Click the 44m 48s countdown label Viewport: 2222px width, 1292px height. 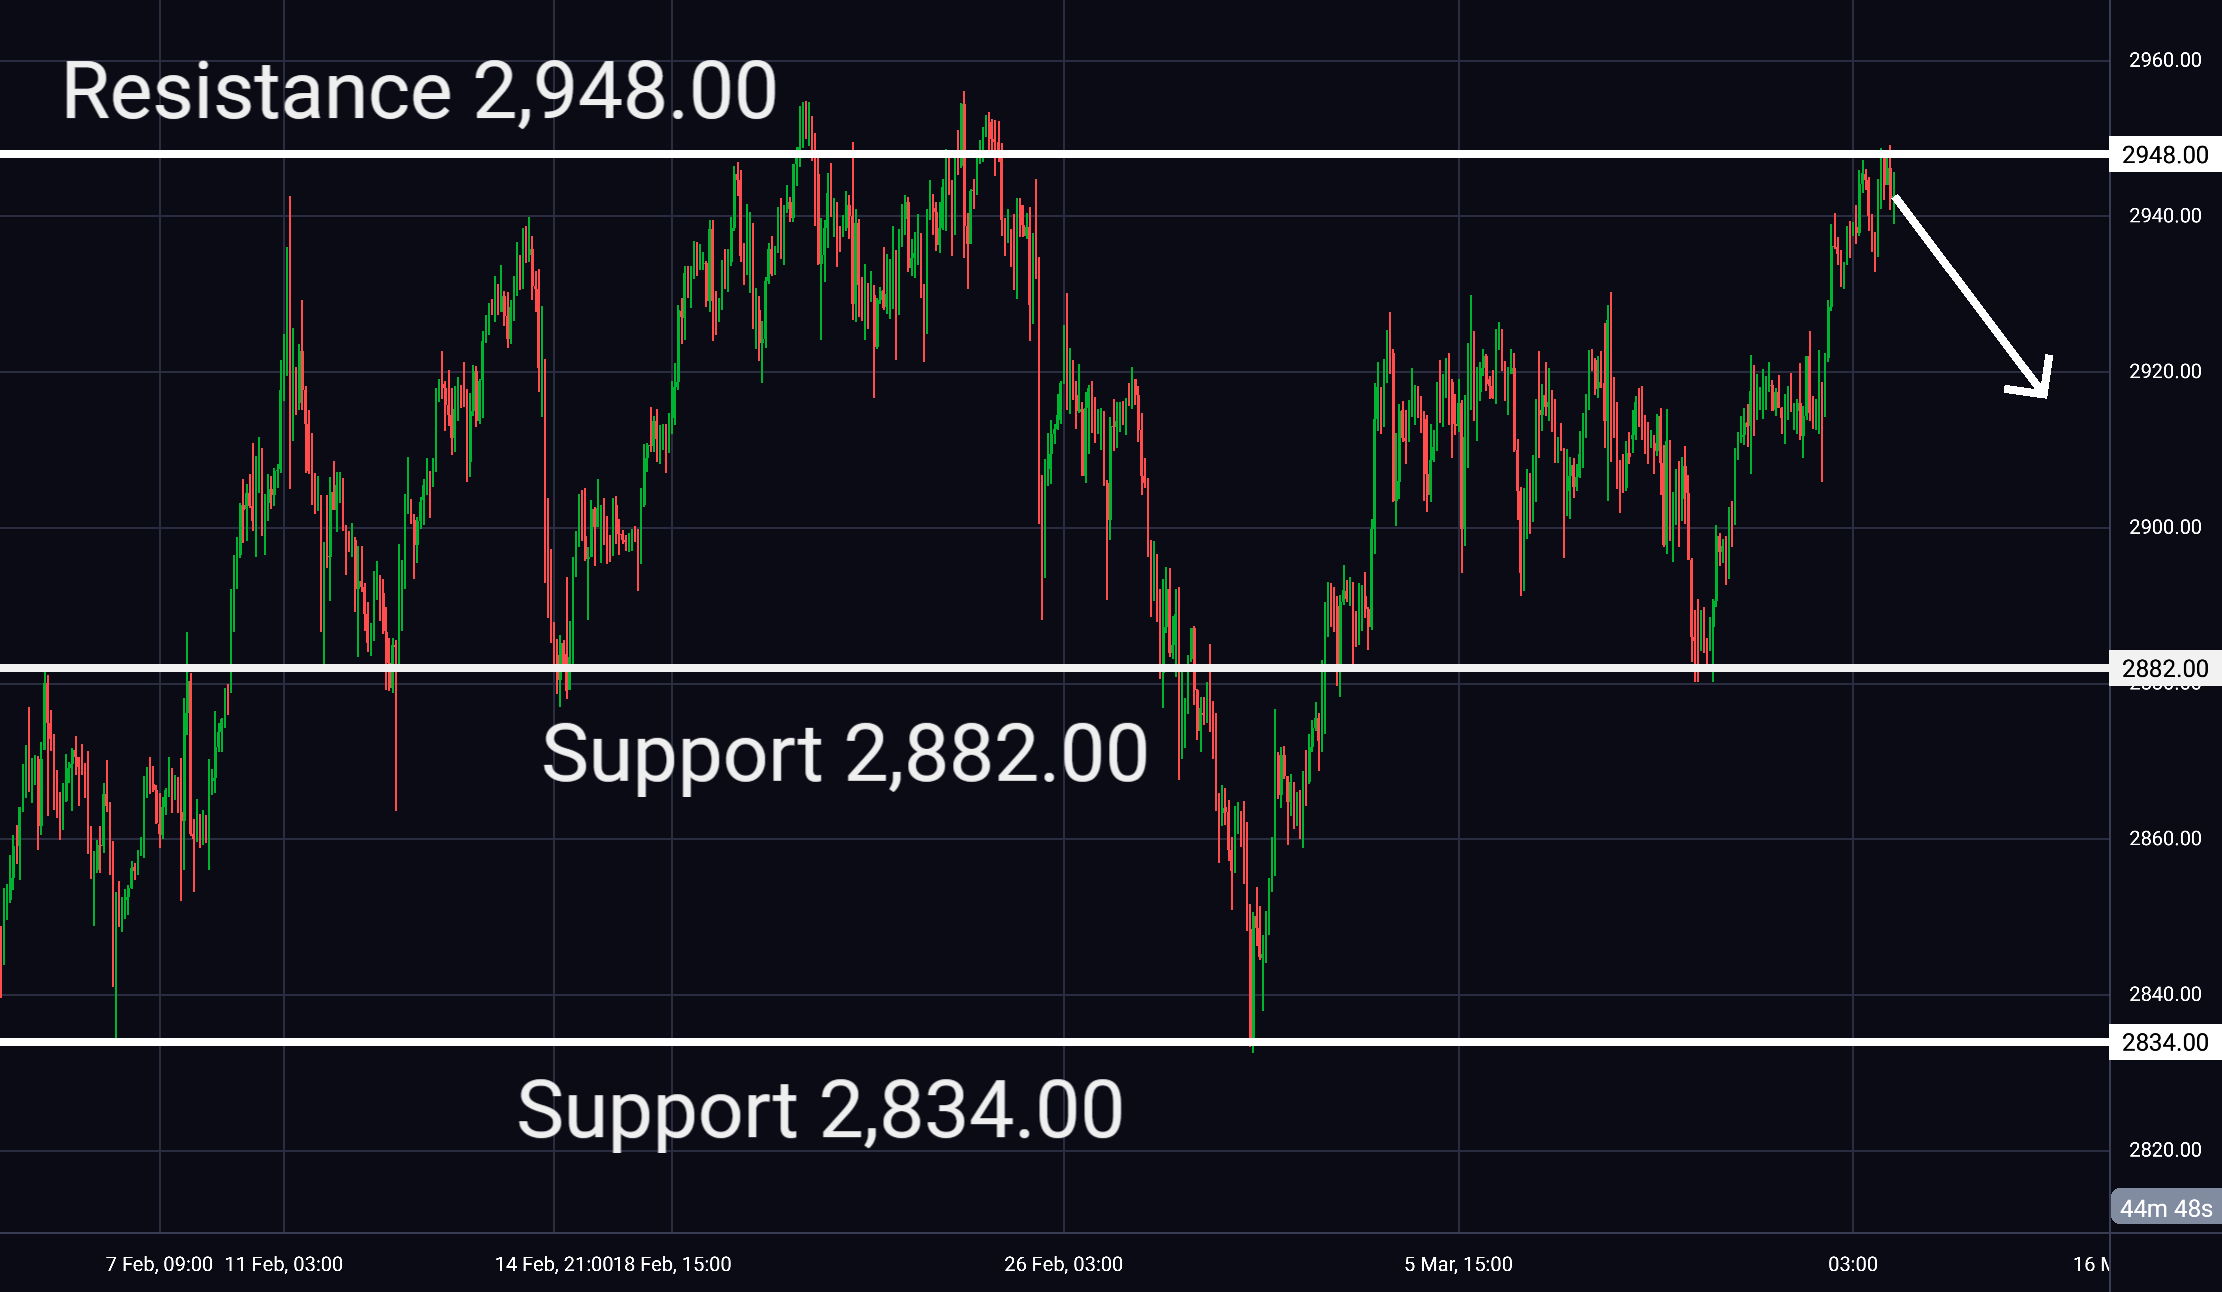tap(2166, 1208)
